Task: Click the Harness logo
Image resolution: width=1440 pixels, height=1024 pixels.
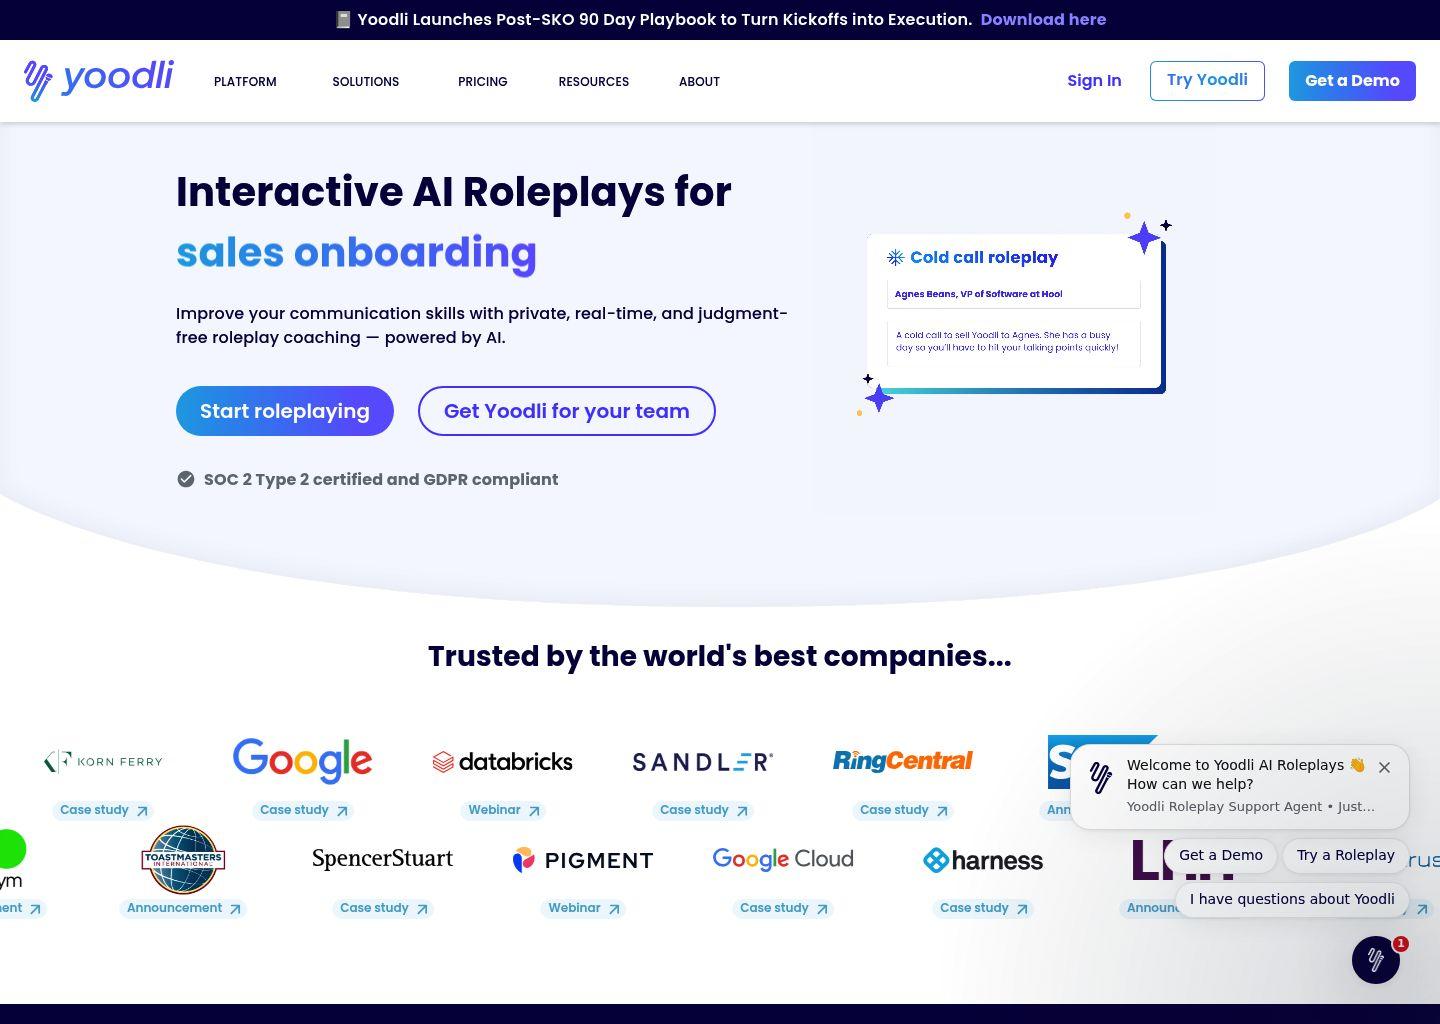Action: click(982, 860)
